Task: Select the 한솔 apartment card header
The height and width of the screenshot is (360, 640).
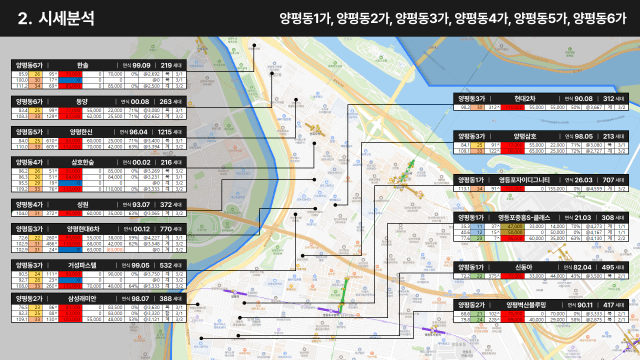Action: [x=99, y=65]
